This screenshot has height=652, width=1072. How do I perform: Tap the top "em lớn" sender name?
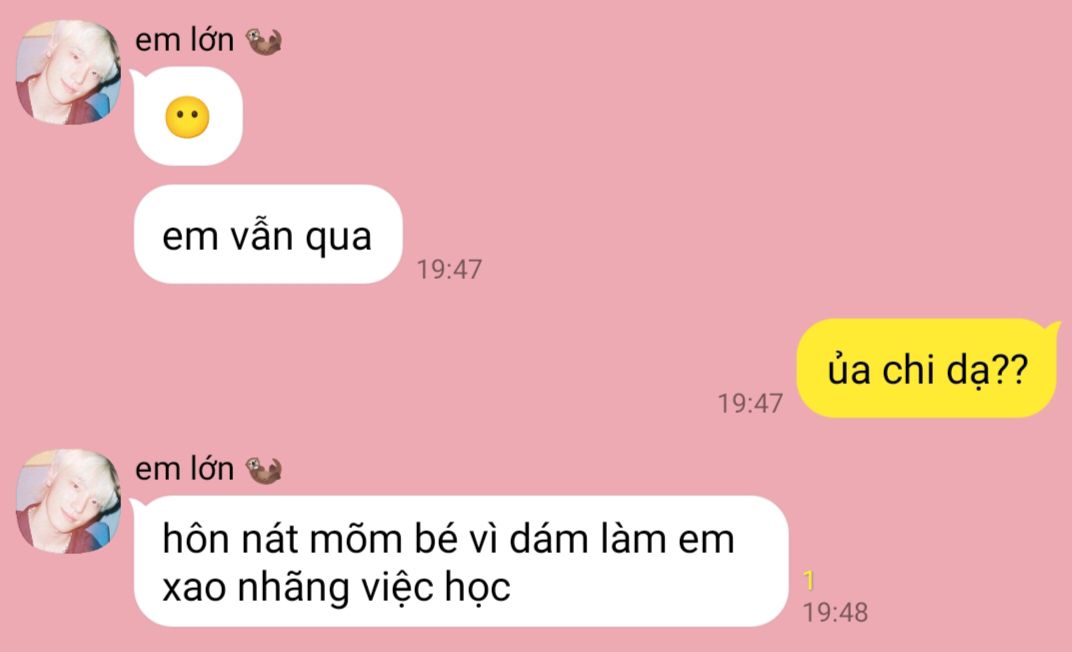[x=185, y=40]
